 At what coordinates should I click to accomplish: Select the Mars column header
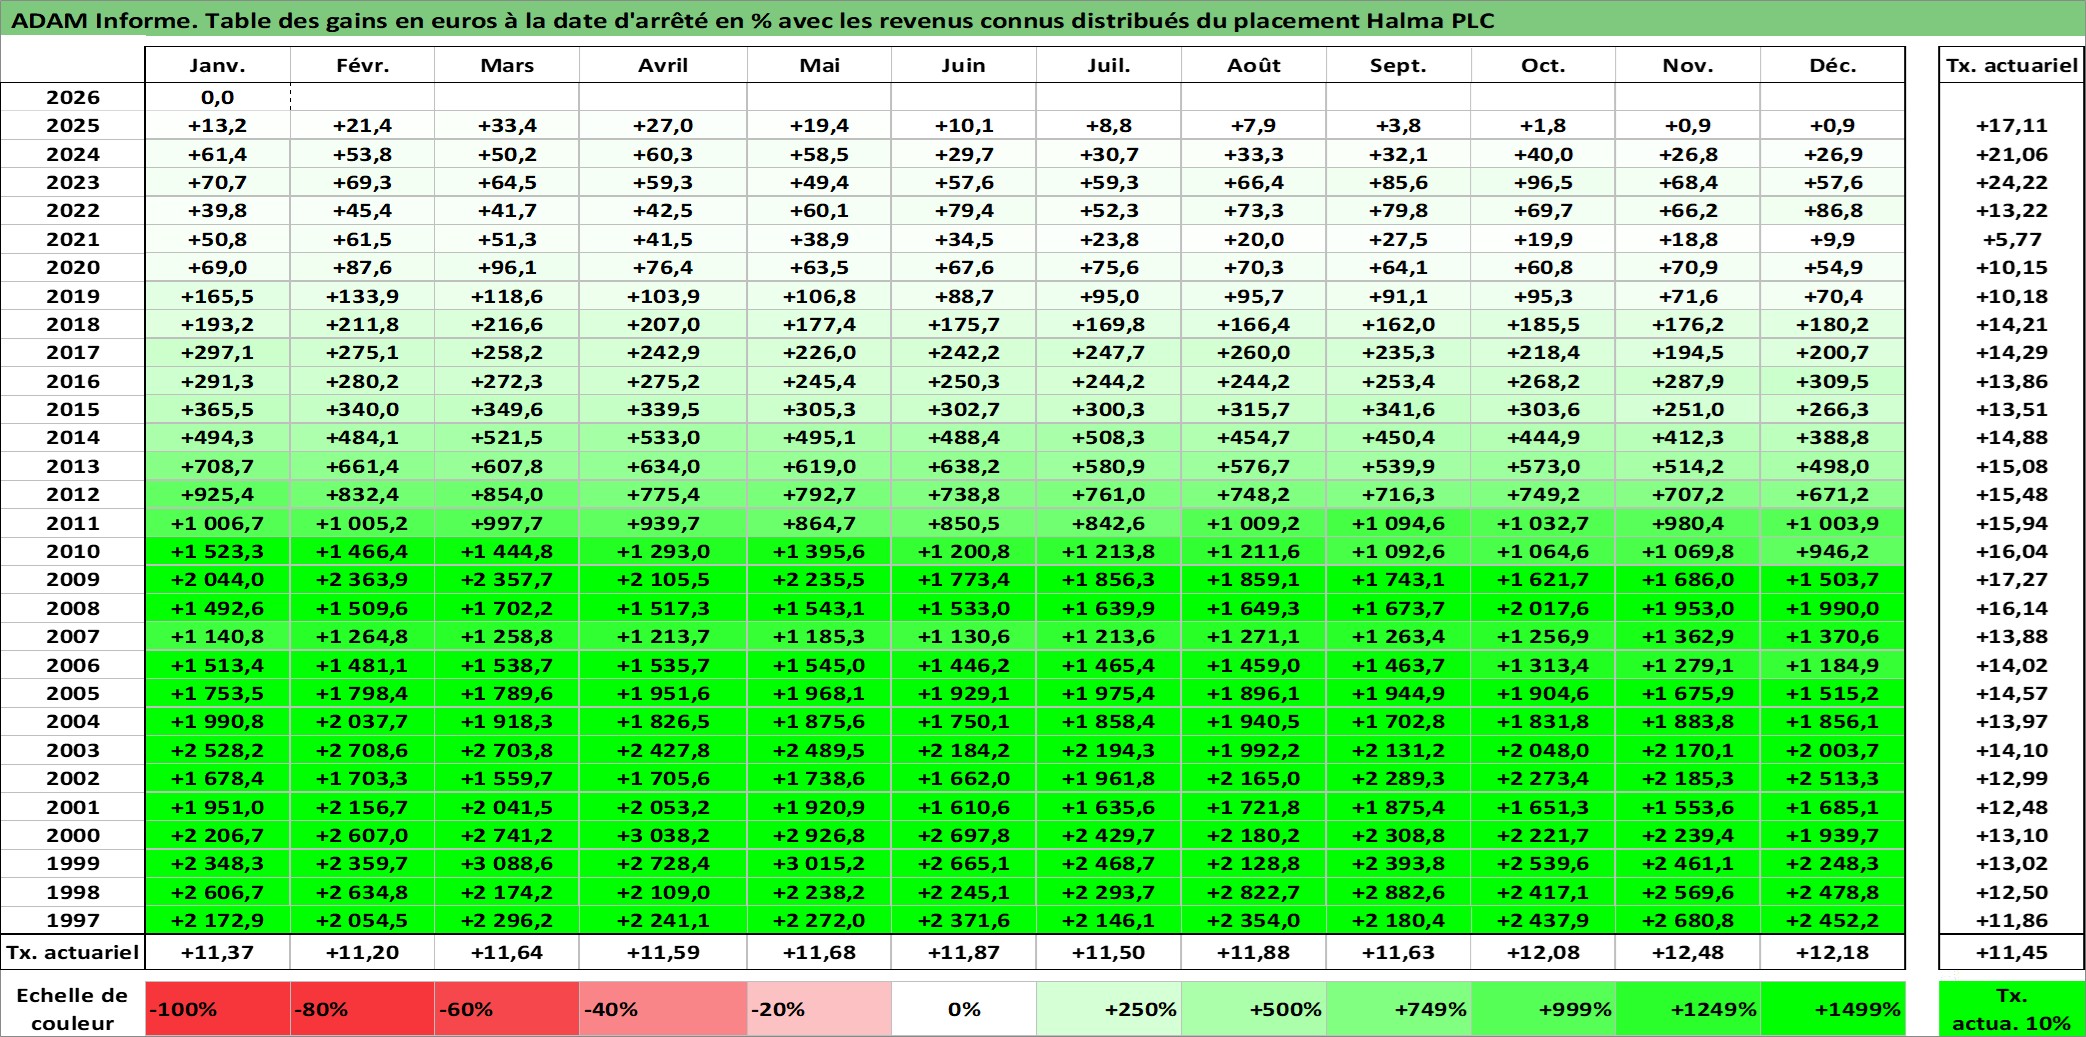point(507,65)
